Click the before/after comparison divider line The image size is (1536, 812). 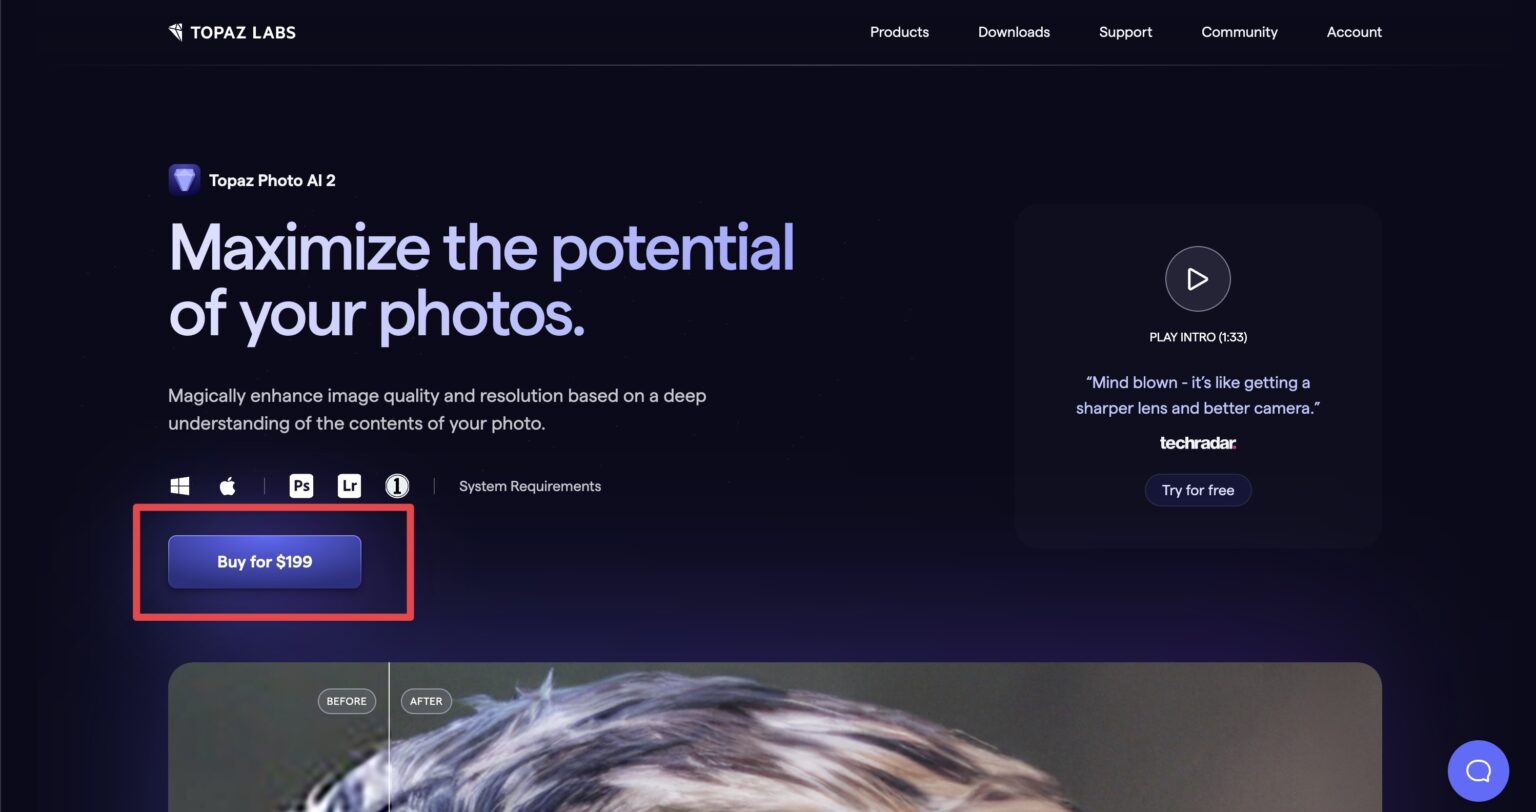pyautogui.click(x=389, y=750)
